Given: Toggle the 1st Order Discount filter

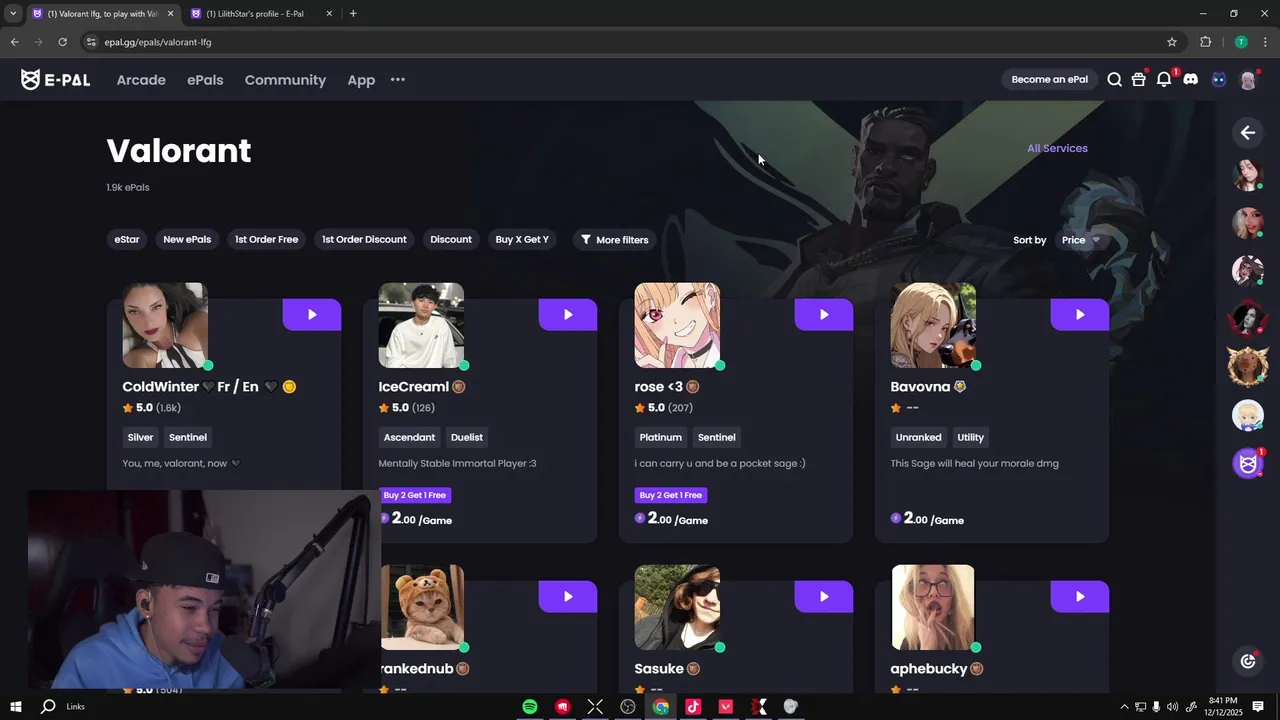Looking at the screenshot, I should pyautogui.click(x=364, y=240).
